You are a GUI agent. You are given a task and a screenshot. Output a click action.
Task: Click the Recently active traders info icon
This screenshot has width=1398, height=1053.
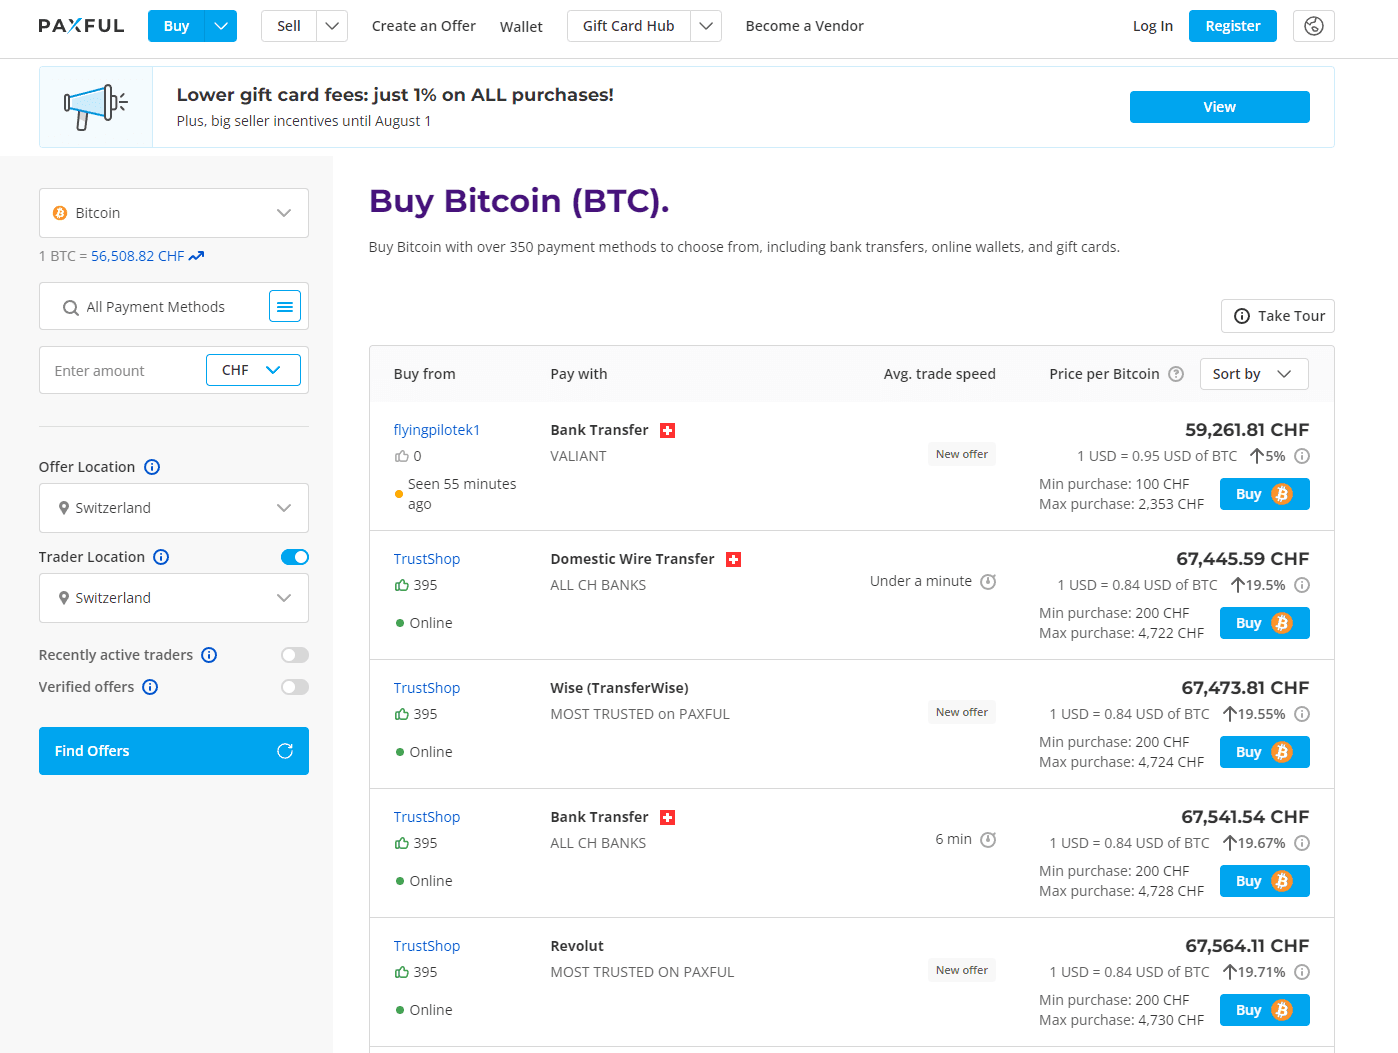209,655
